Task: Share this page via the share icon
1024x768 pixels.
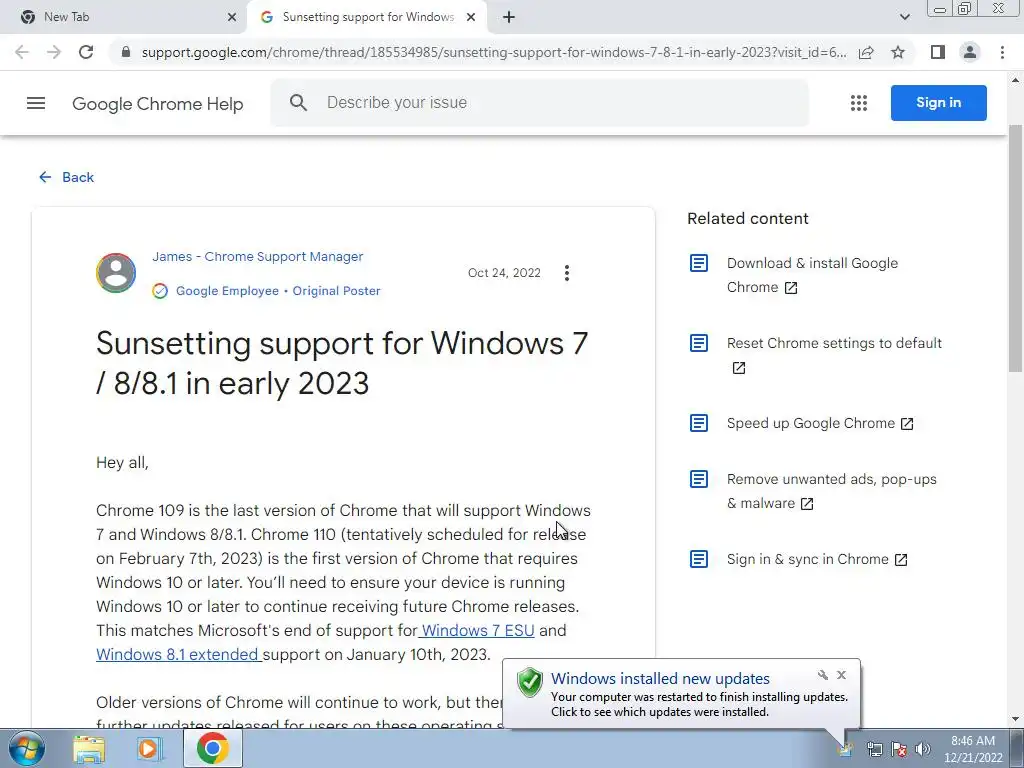Action: pos(866,52)
